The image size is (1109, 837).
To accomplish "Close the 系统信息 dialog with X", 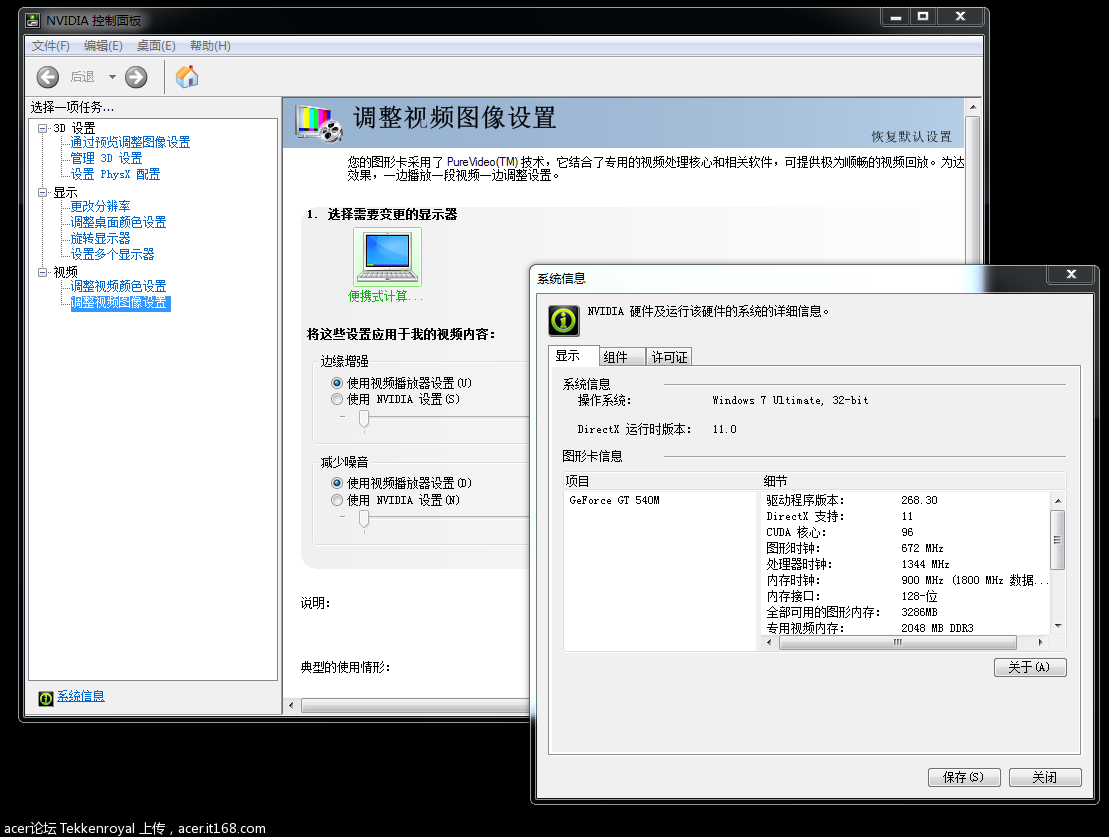I will pos(1072,275).
